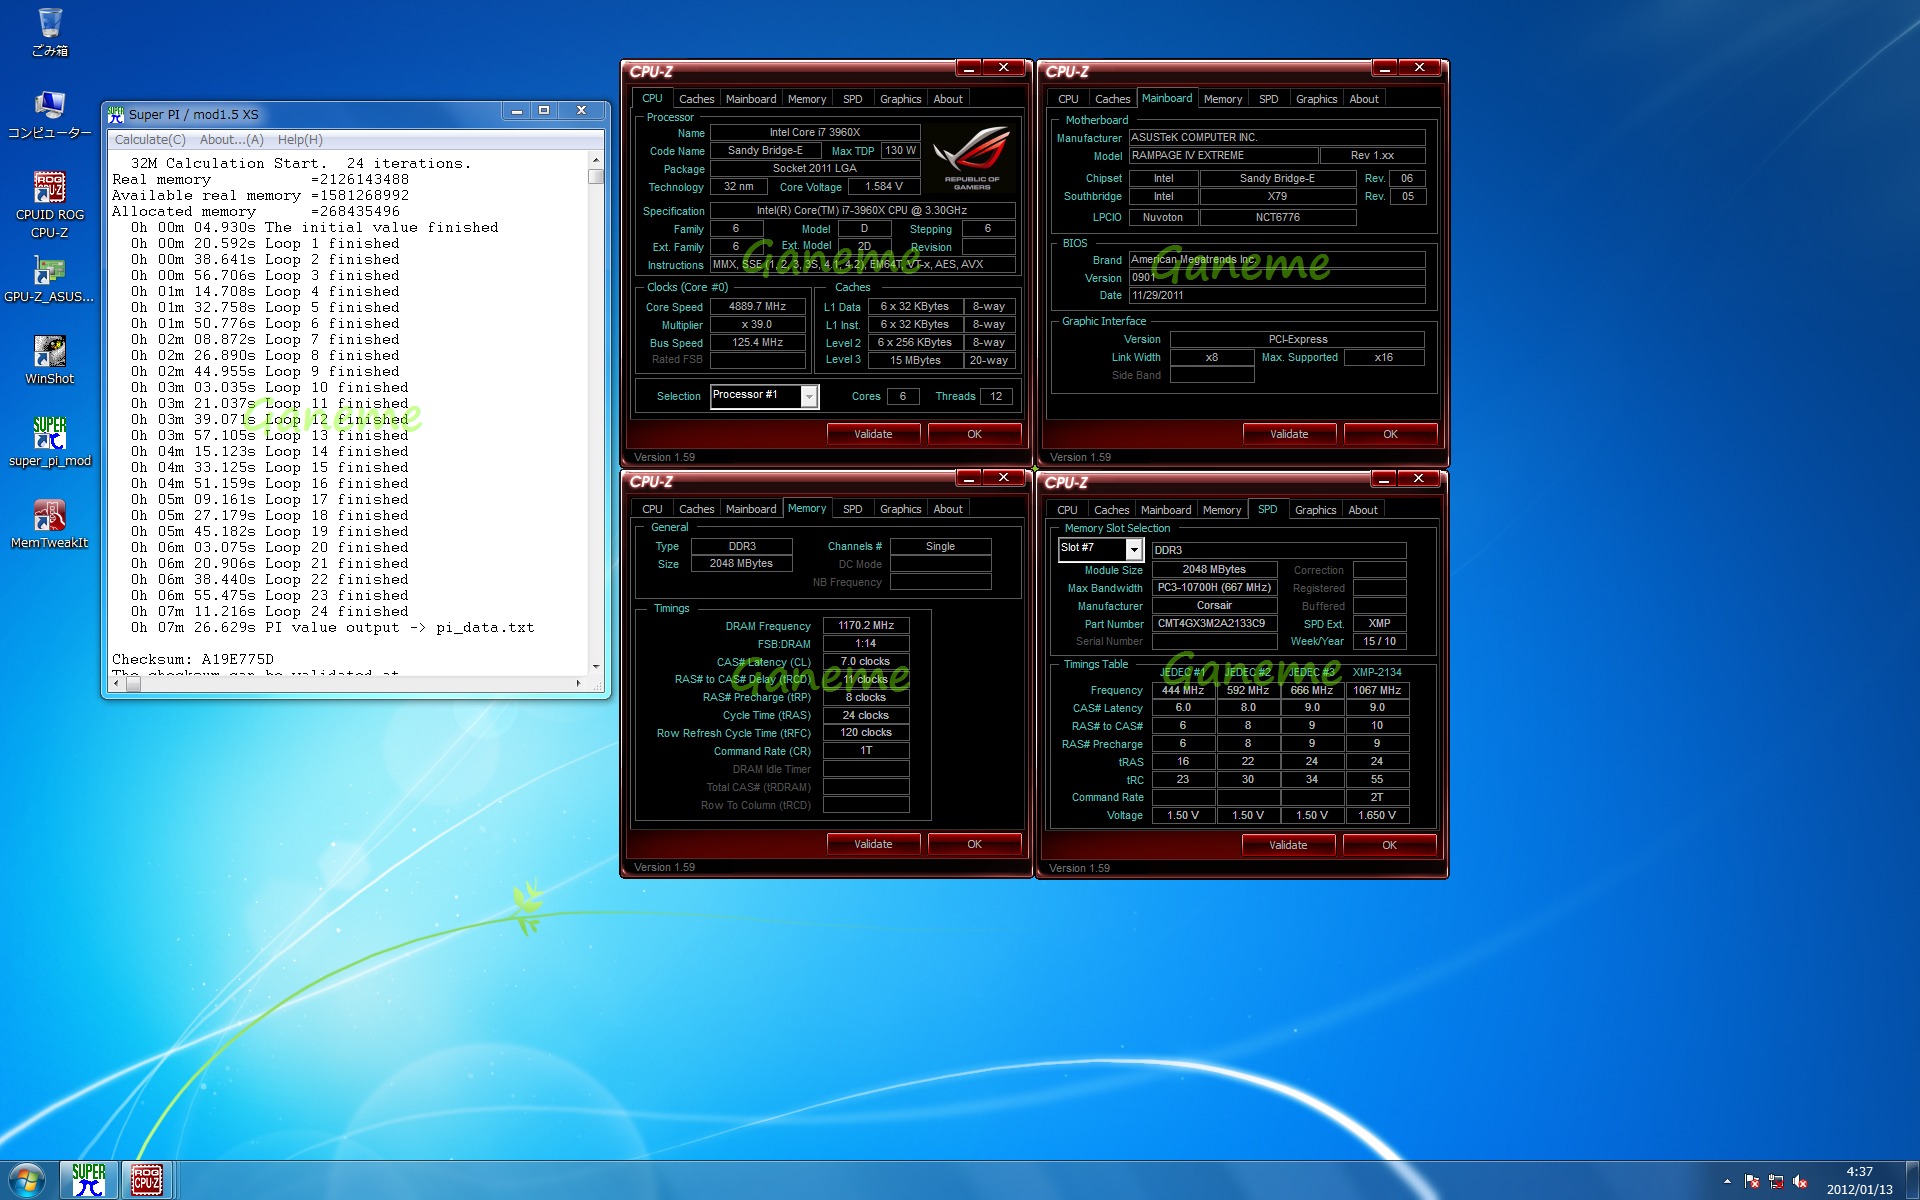Launch super_pi_mod desktop shortcut
The width and height of the screenshot is (1920, 1200).
pyautogui.click(x=49, y=442)
